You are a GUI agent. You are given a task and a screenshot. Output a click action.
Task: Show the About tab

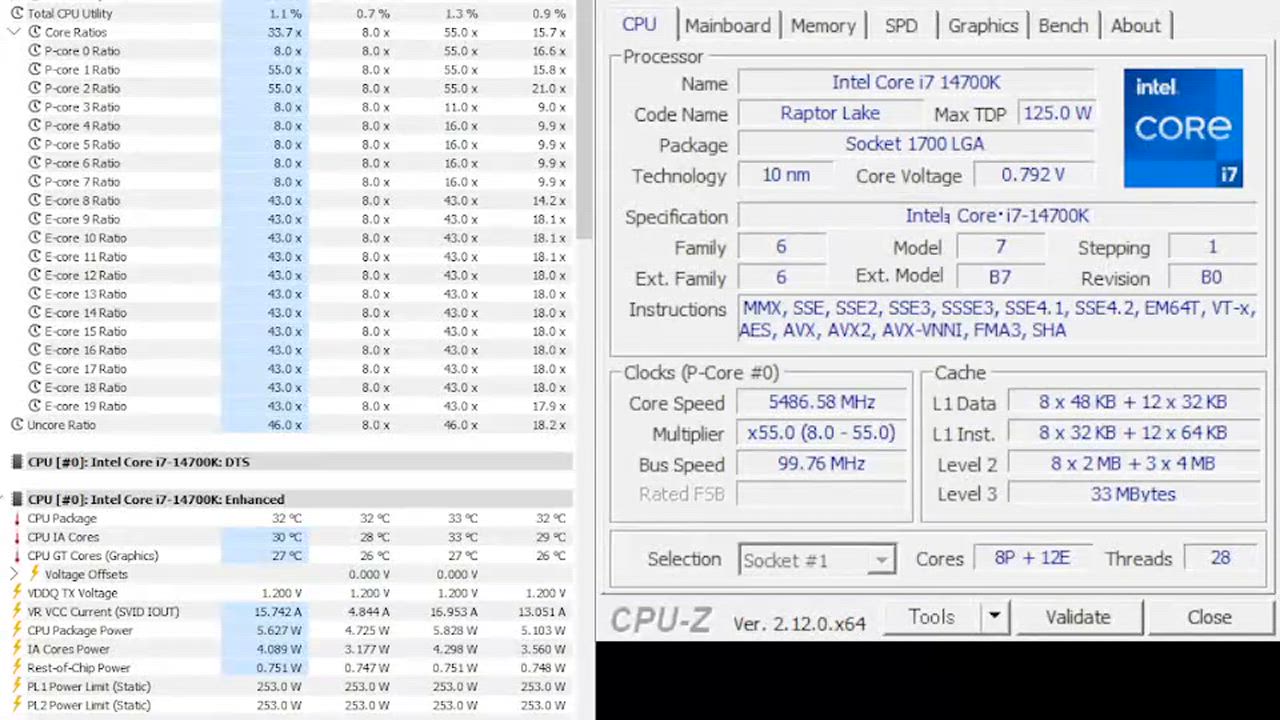pyautogui.click(x=1136, y=26)
